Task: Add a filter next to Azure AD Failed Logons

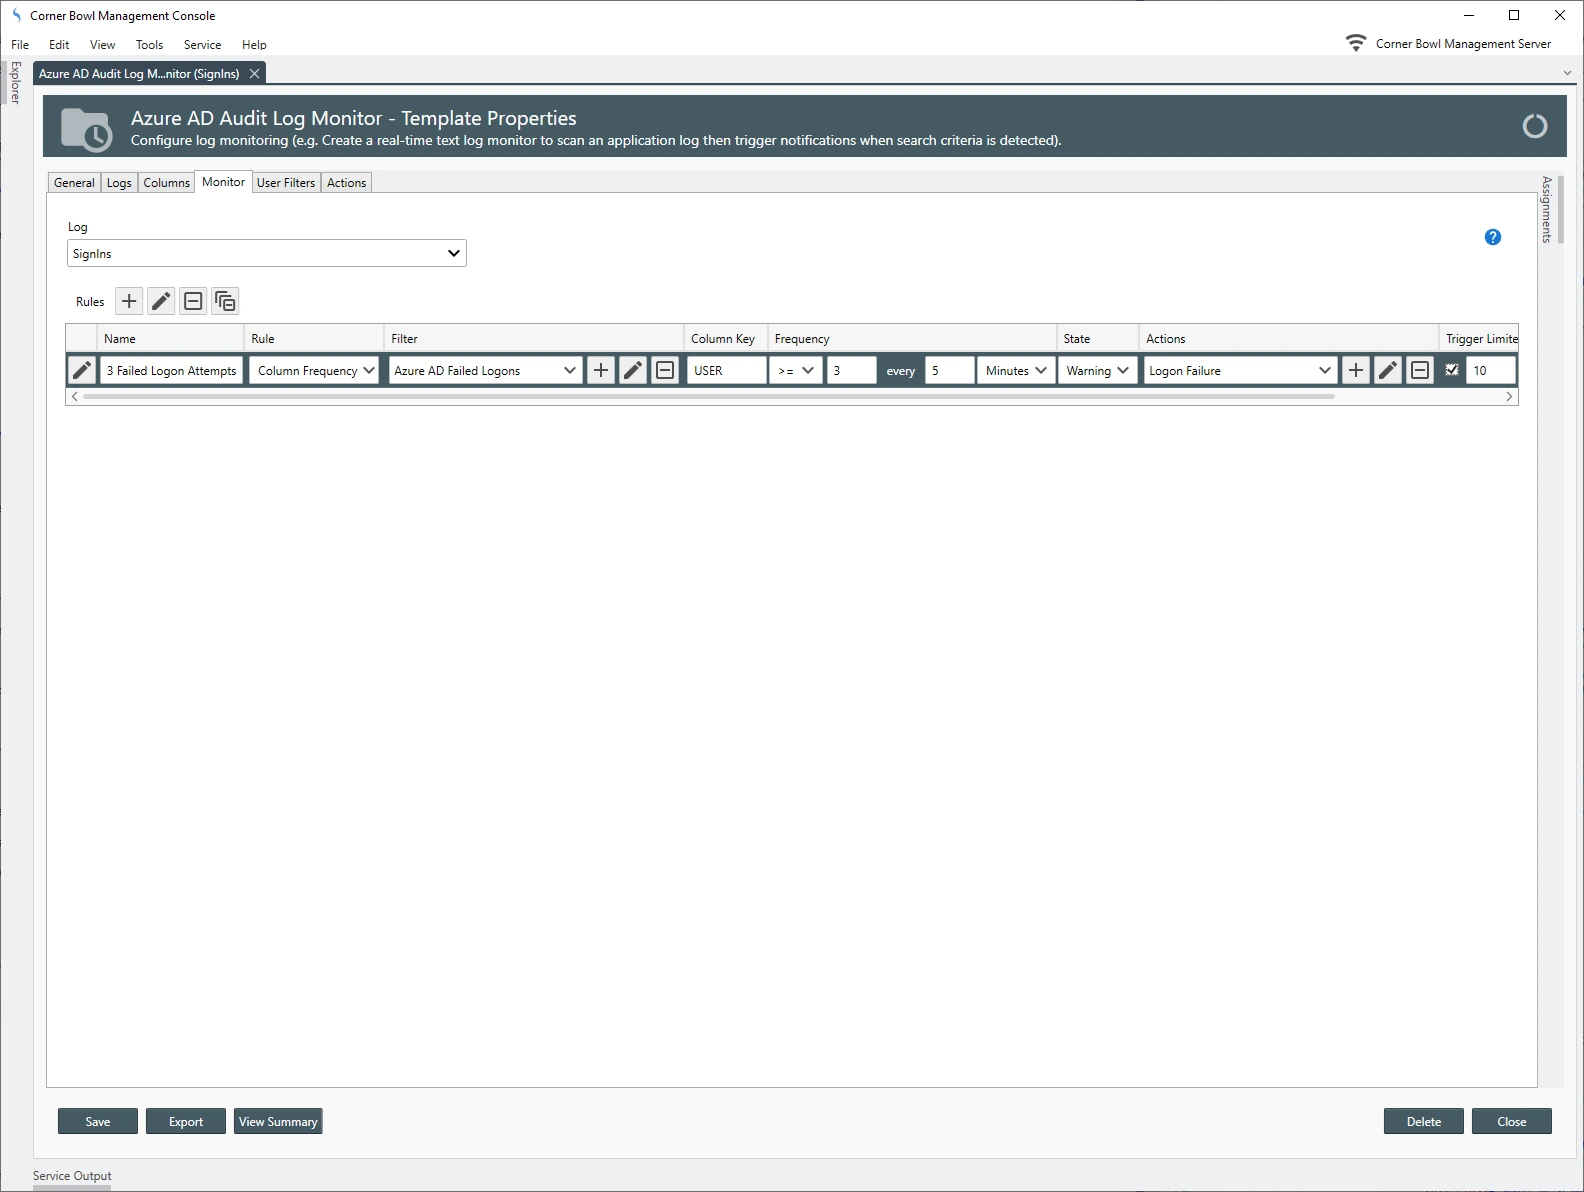Action: click(x=600, y=371)
